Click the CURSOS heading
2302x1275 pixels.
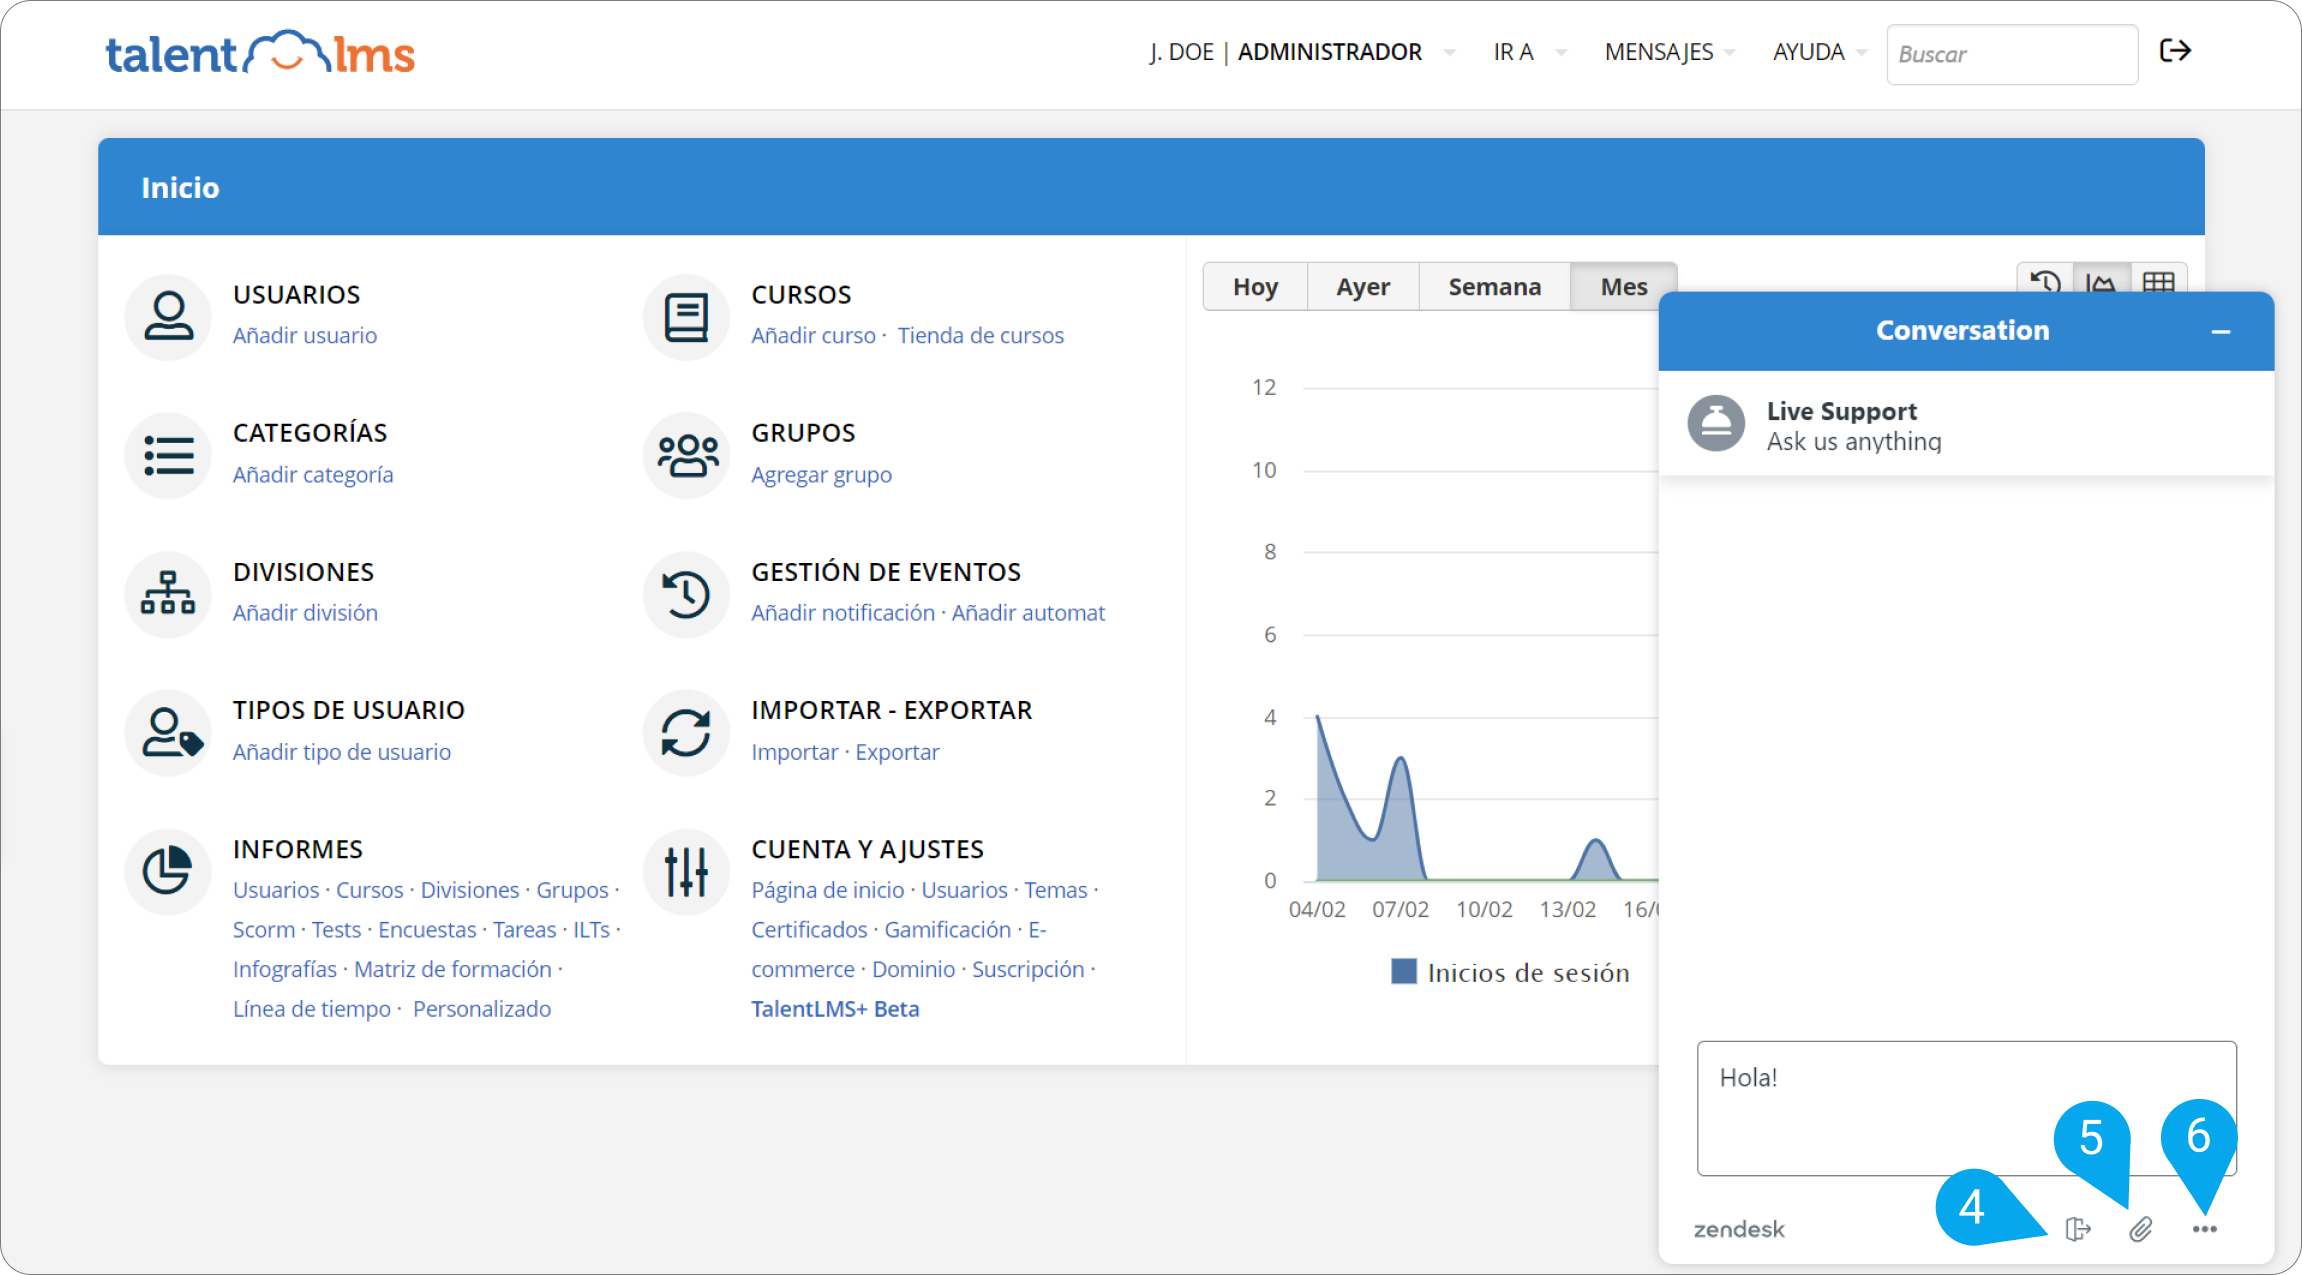[801, 294]
